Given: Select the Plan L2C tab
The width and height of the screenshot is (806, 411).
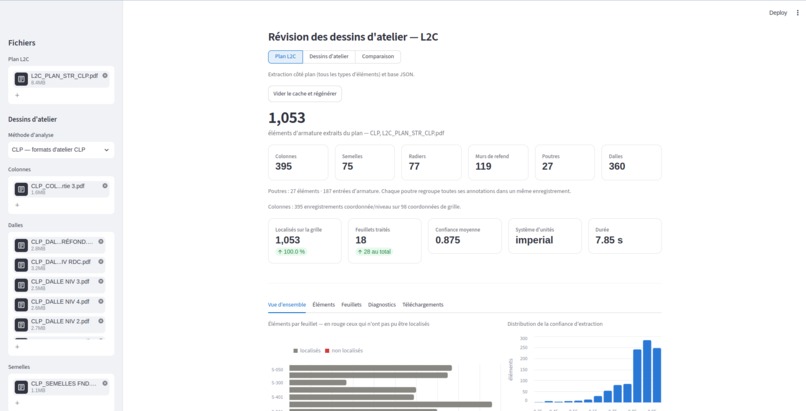Looking at the screenshot, I should [x=285, y=57].
